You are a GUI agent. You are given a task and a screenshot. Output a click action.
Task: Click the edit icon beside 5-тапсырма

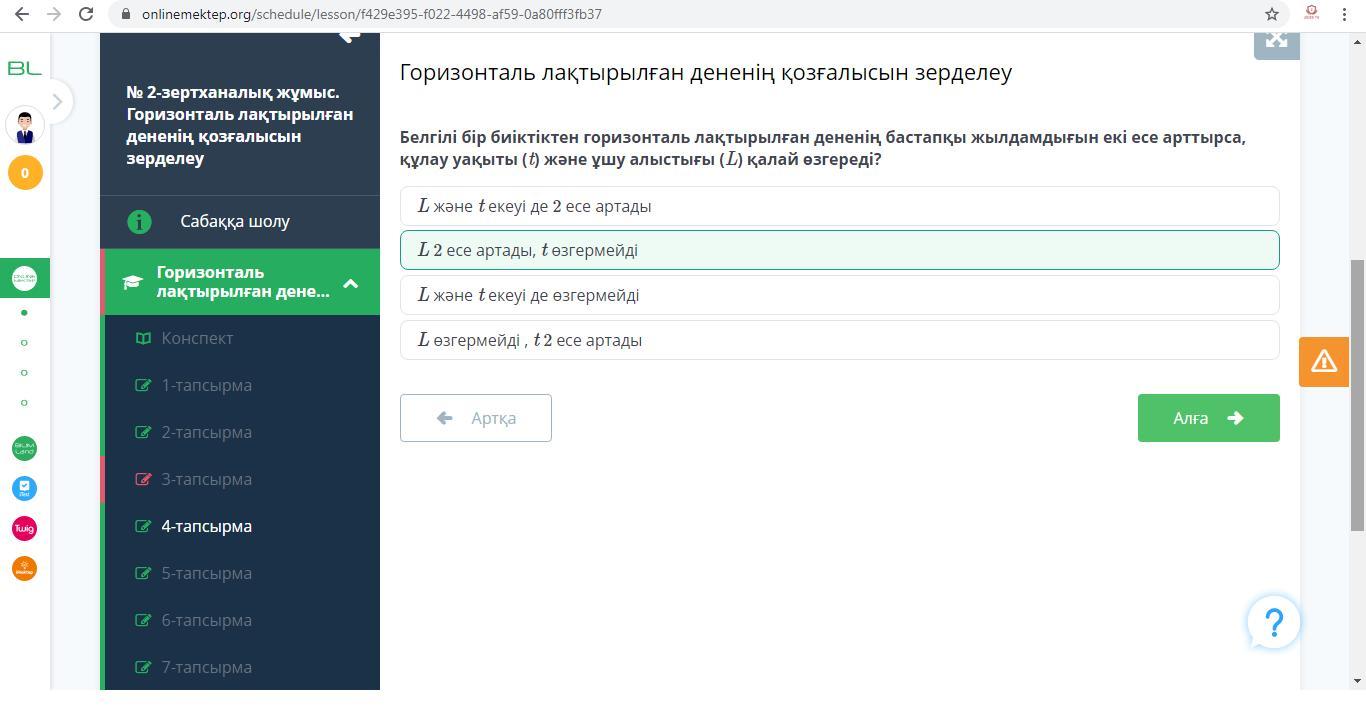tap(143, 573)
